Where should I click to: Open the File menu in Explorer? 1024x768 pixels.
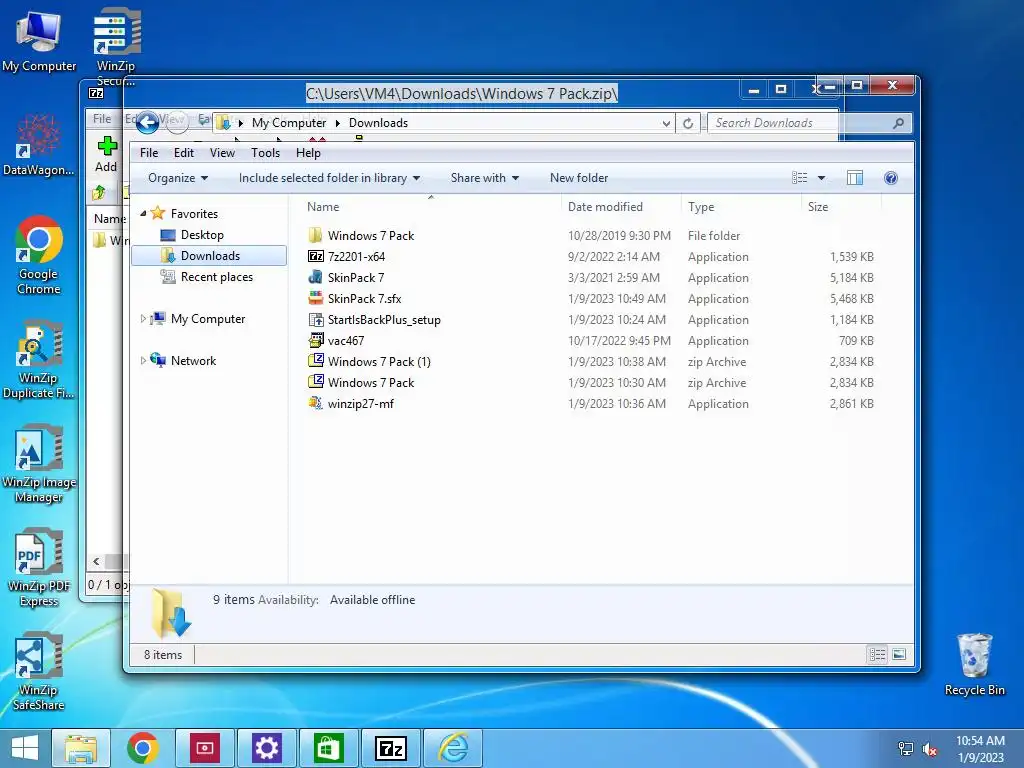pos(149,153)
